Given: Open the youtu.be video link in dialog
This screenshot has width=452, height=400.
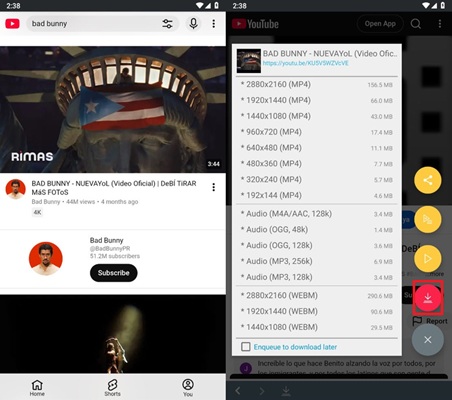Looking at the screenshot, I should 306,63.
